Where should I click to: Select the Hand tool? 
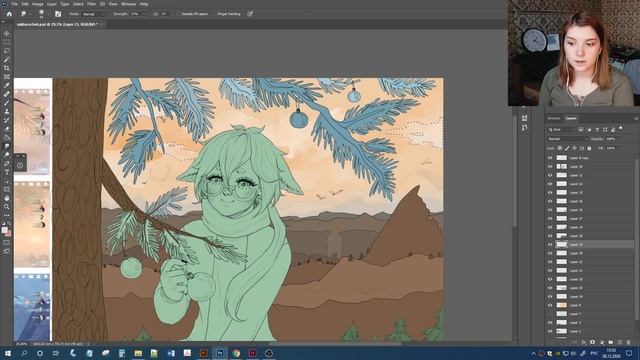tap(7, 198)
